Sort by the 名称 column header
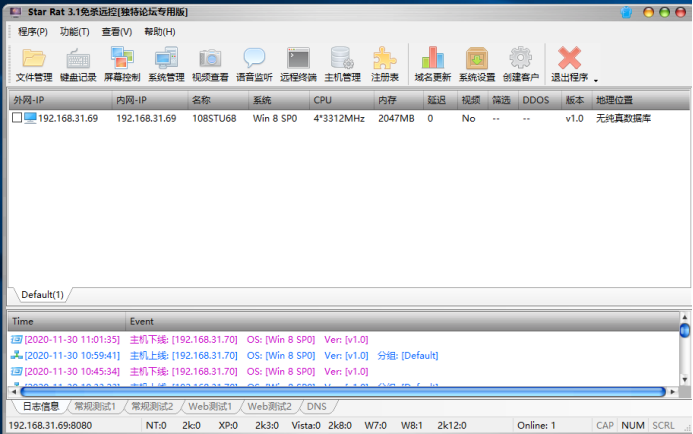 pos(218,100)
